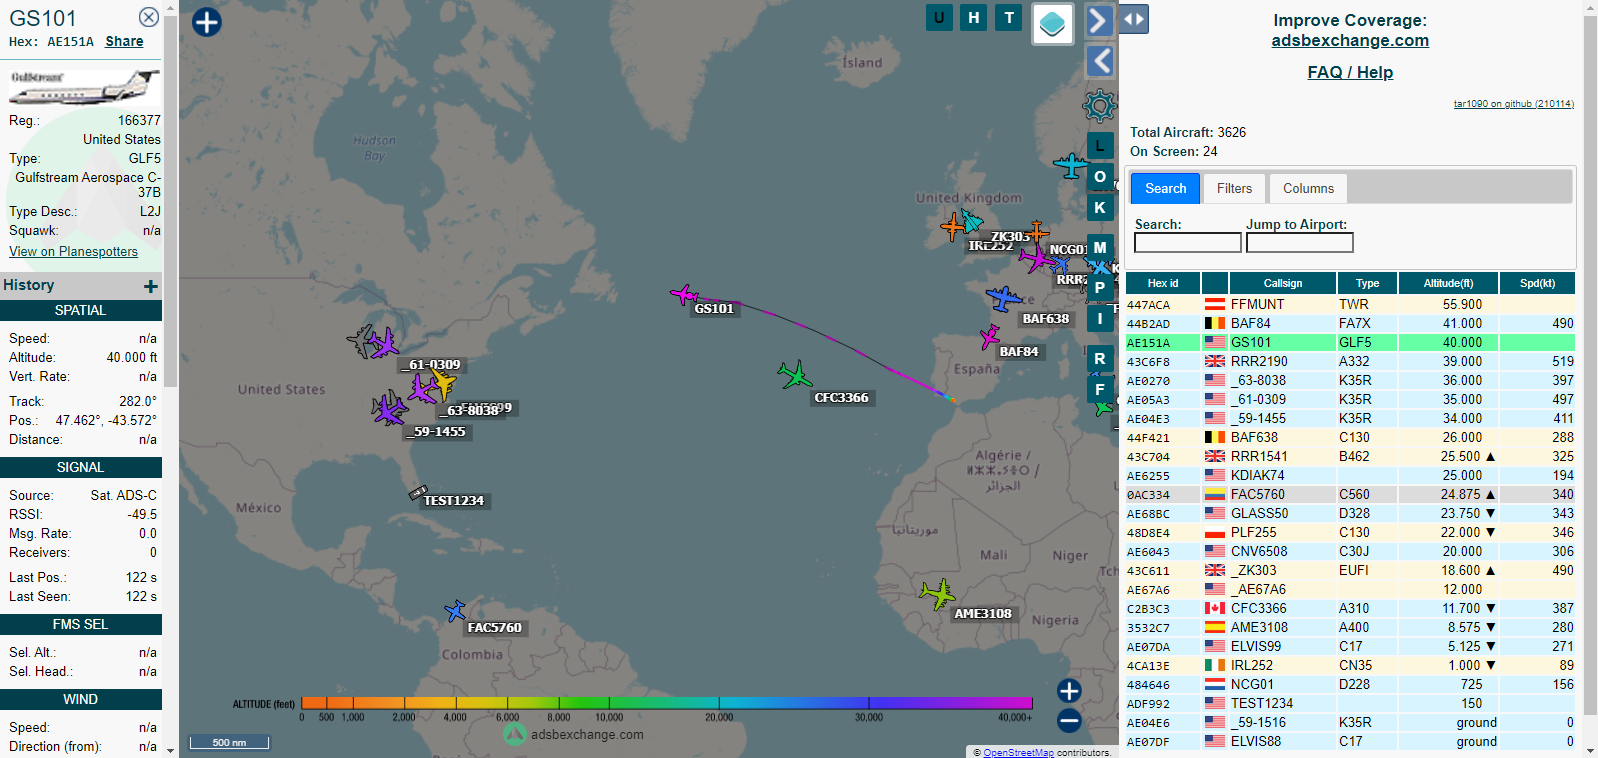Open tar1090 on github link
Viewport: 1598px width, 758px height.
1513,104
